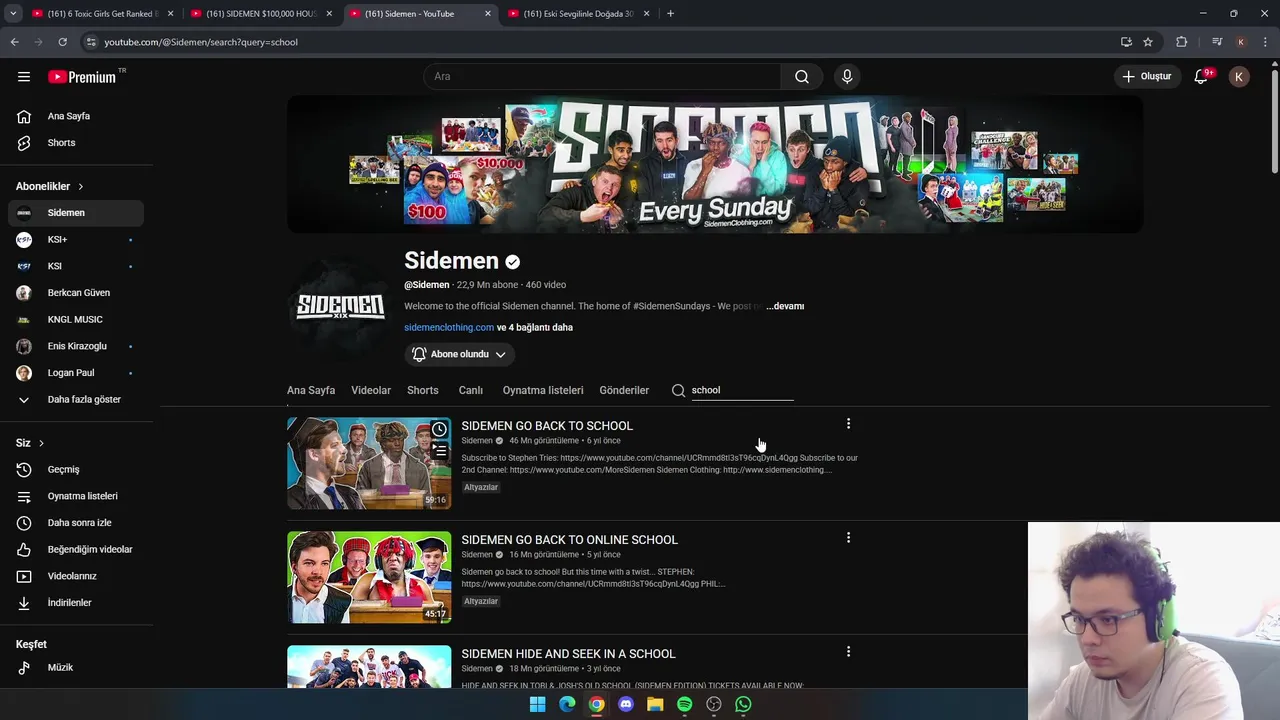Expand the Abonelikler section header
This screenshot has width=1280, height=720.
pyautogui.click(x=50, y=187)
